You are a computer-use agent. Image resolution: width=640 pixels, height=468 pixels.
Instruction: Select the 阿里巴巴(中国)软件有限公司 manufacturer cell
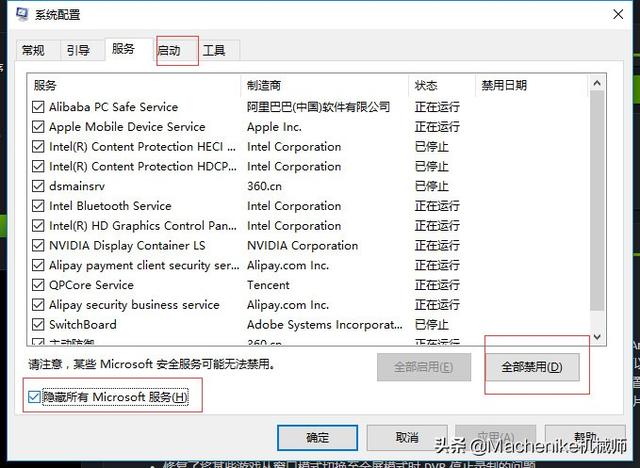(318, 107)
